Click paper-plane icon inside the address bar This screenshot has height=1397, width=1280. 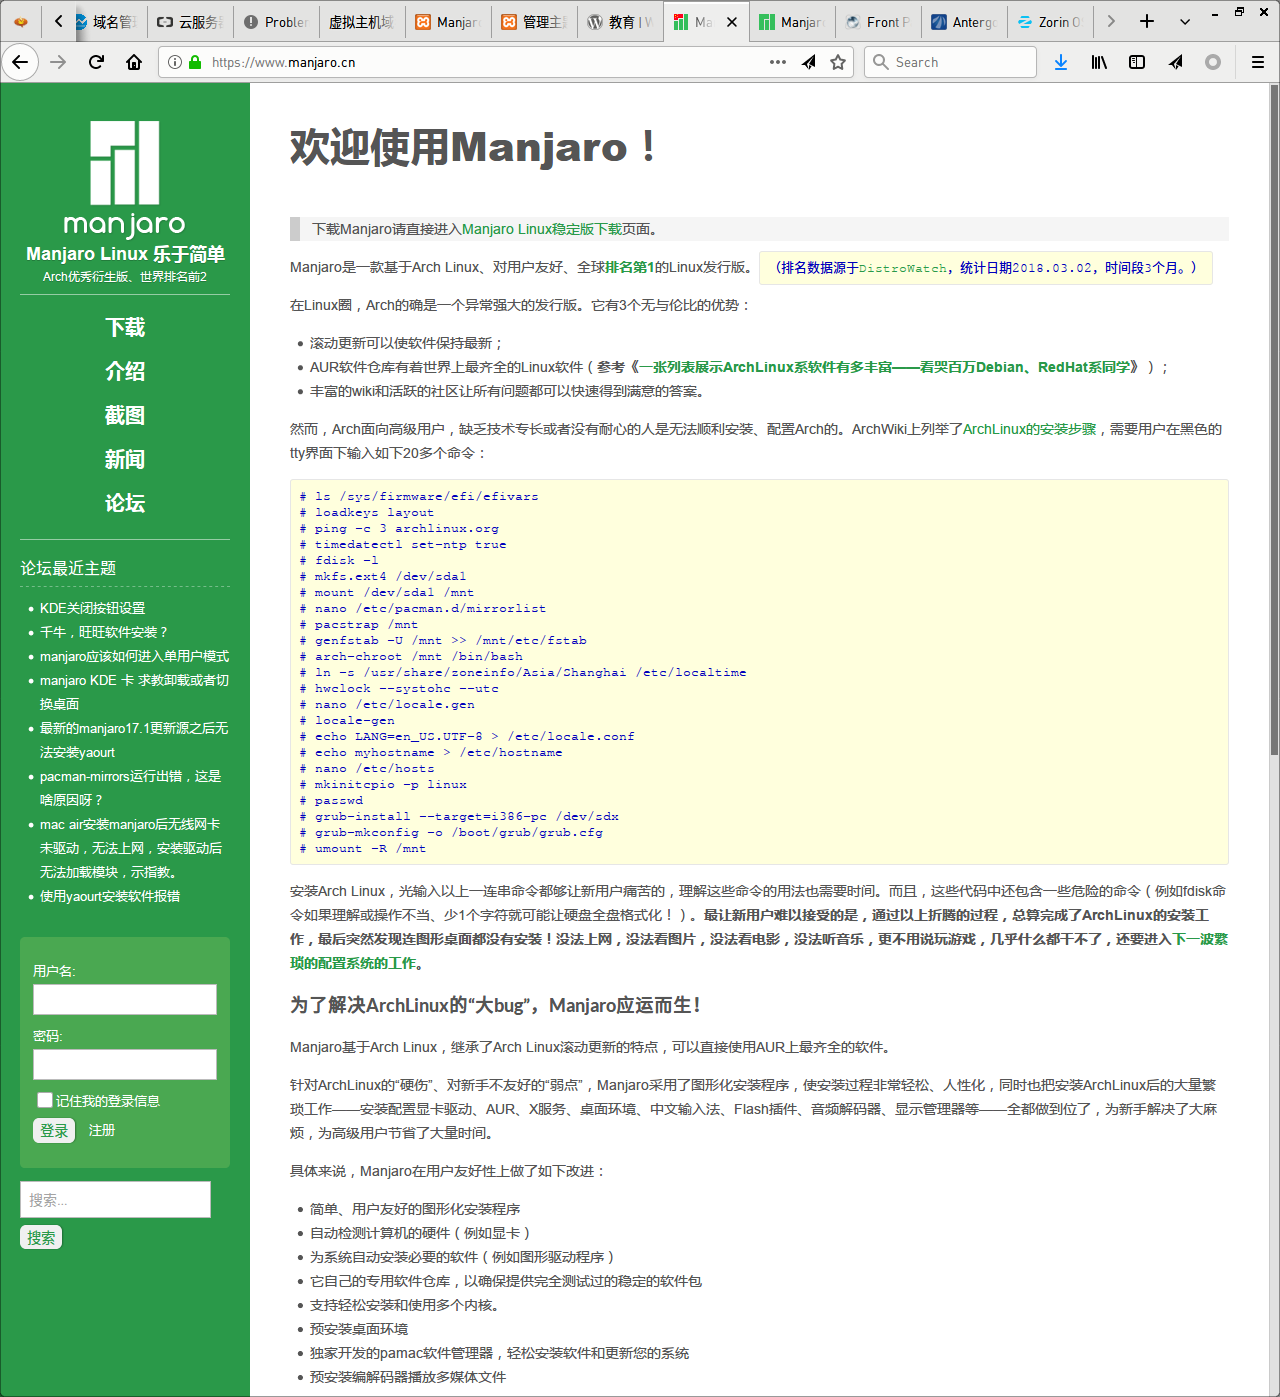click(x=808, y=62)
